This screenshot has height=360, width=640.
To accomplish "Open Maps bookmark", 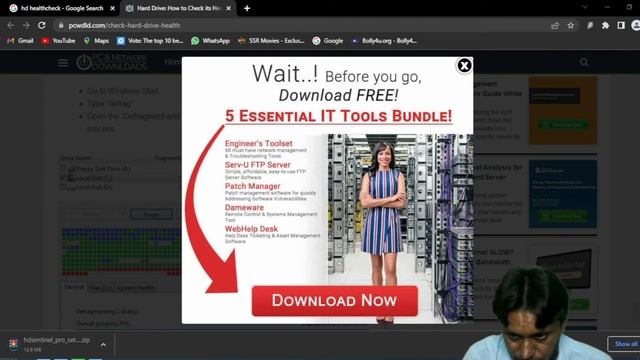I will [x=96, y=41].
